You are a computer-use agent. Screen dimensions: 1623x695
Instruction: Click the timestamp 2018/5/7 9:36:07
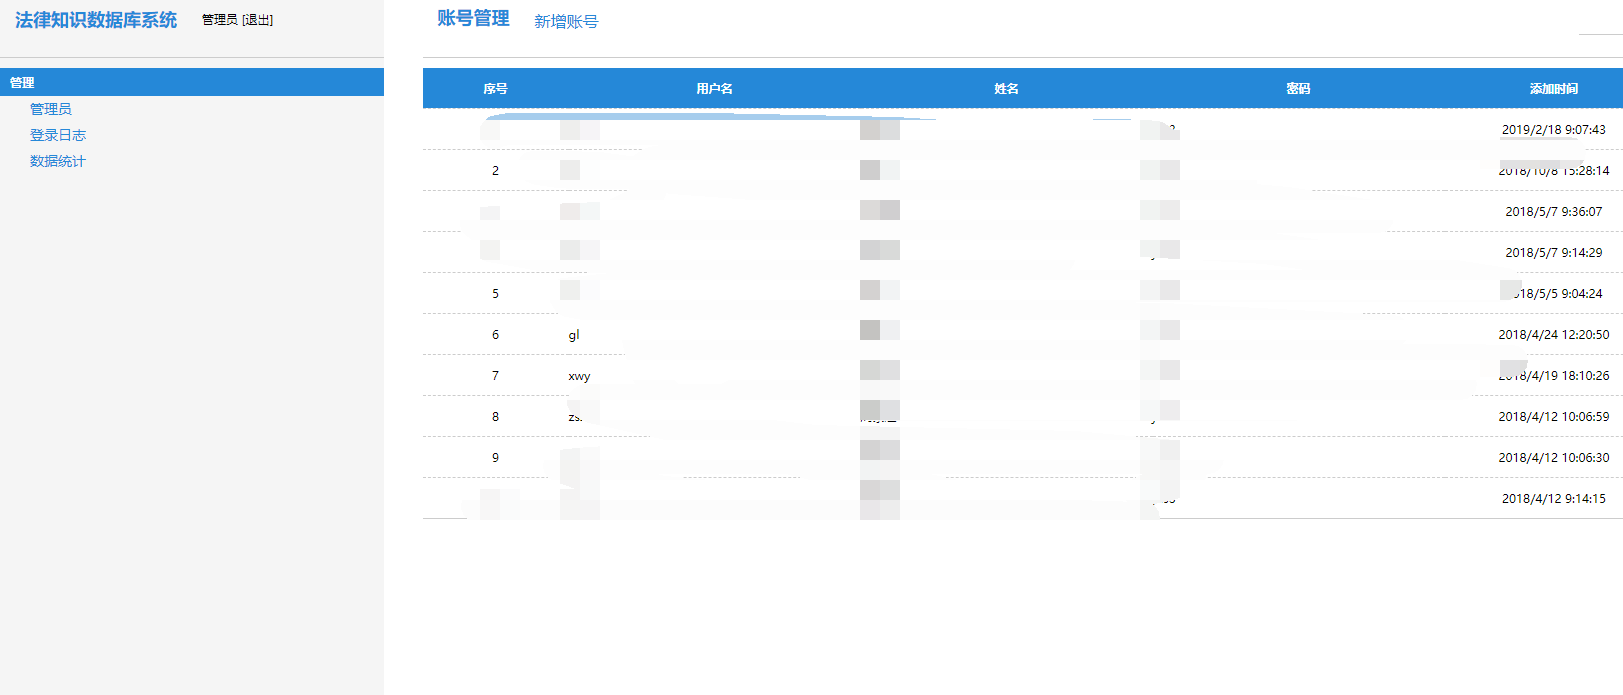1553,212
